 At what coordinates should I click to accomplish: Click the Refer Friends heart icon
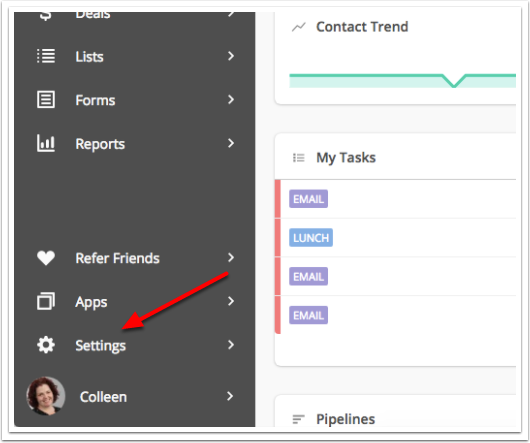coord(46,258)
